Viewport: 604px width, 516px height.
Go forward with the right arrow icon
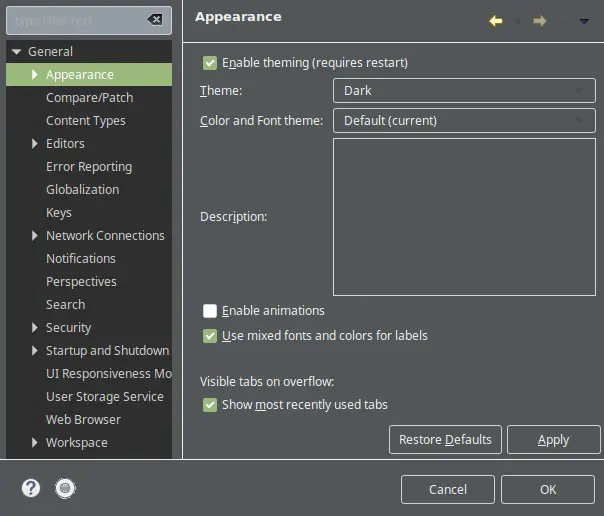[540, 21]
